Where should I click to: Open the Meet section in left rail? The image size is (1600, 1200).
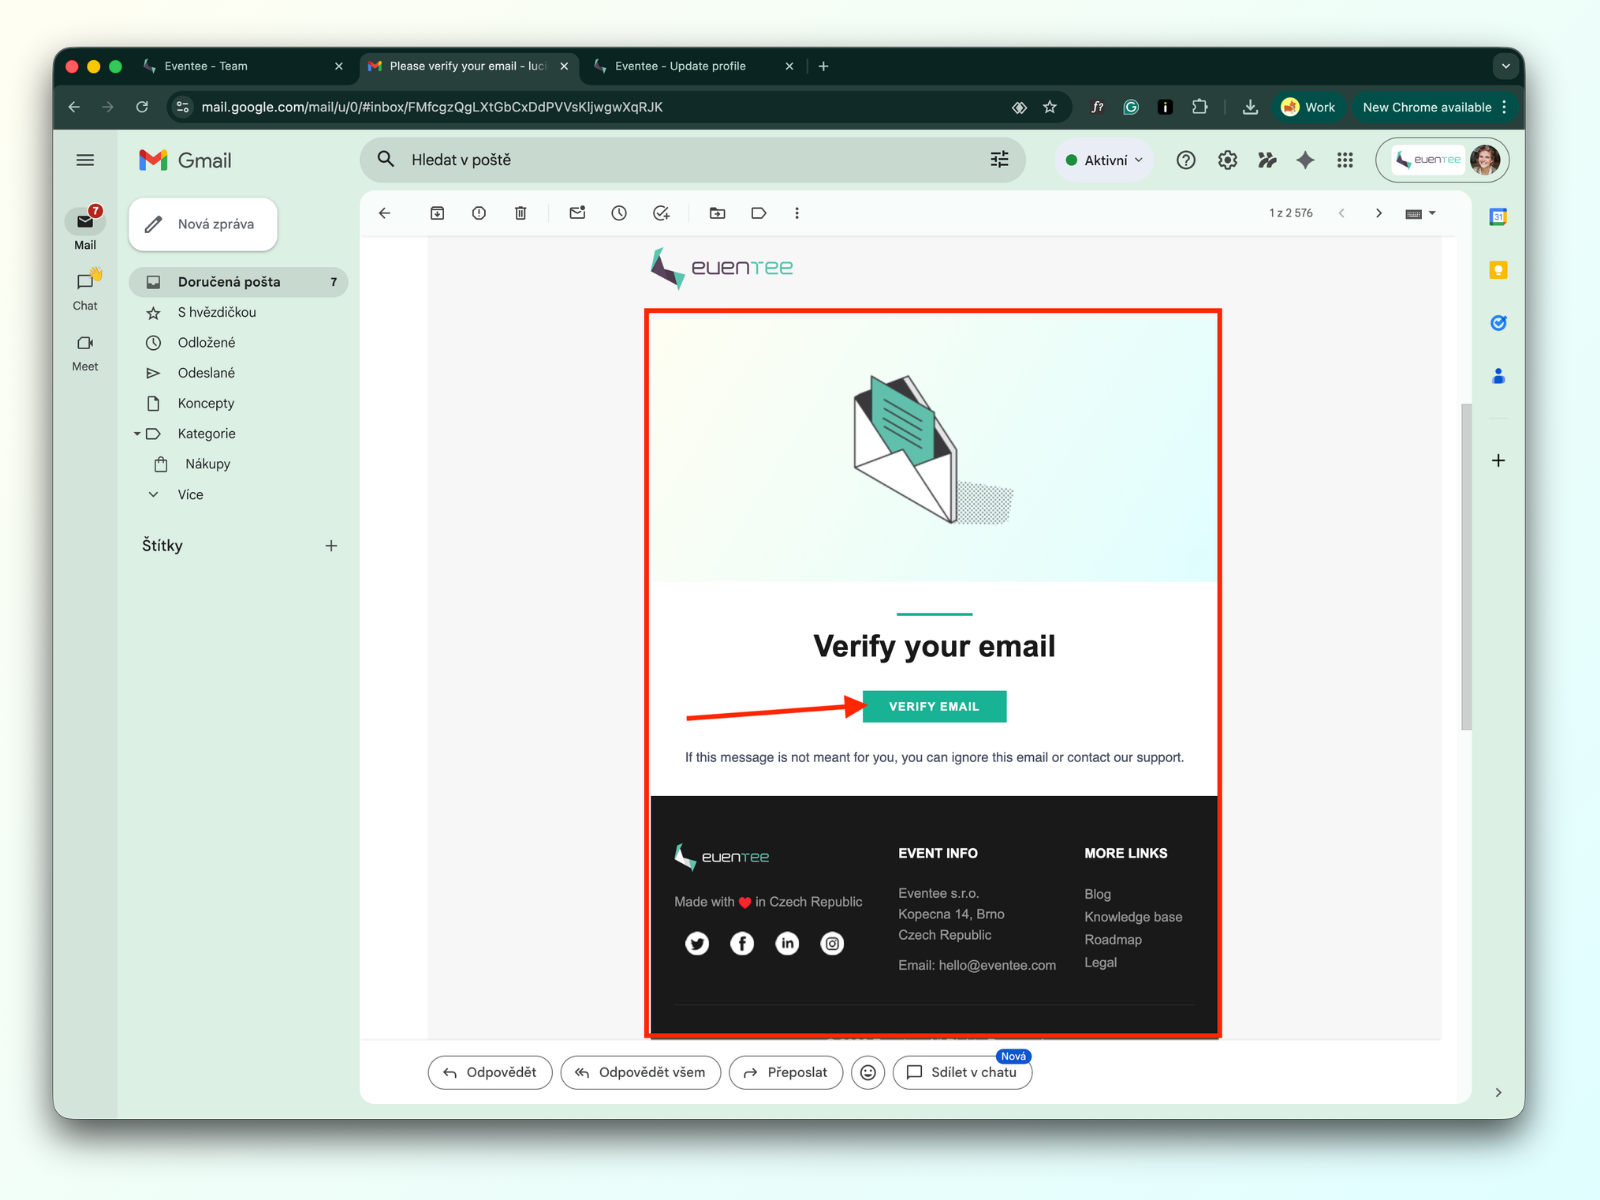(x=85, y=351)
